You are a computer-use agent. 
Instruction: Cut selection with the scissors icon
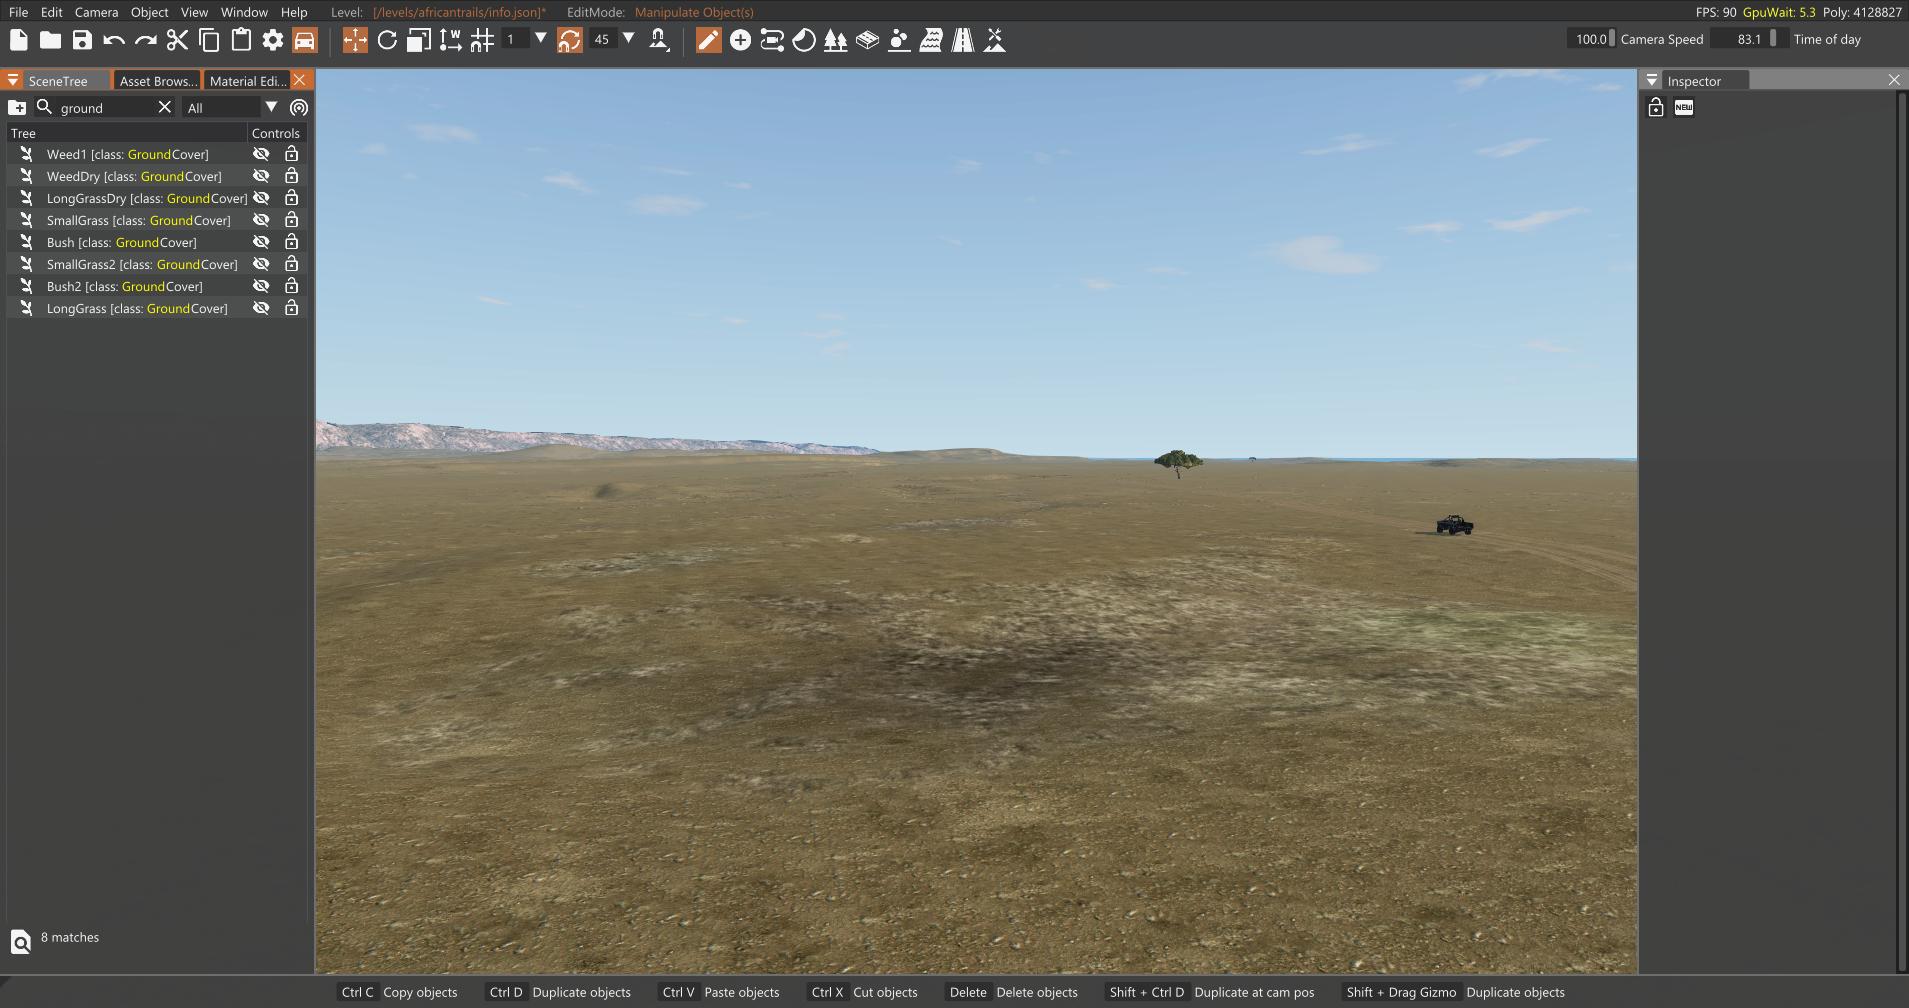[177, 40]
